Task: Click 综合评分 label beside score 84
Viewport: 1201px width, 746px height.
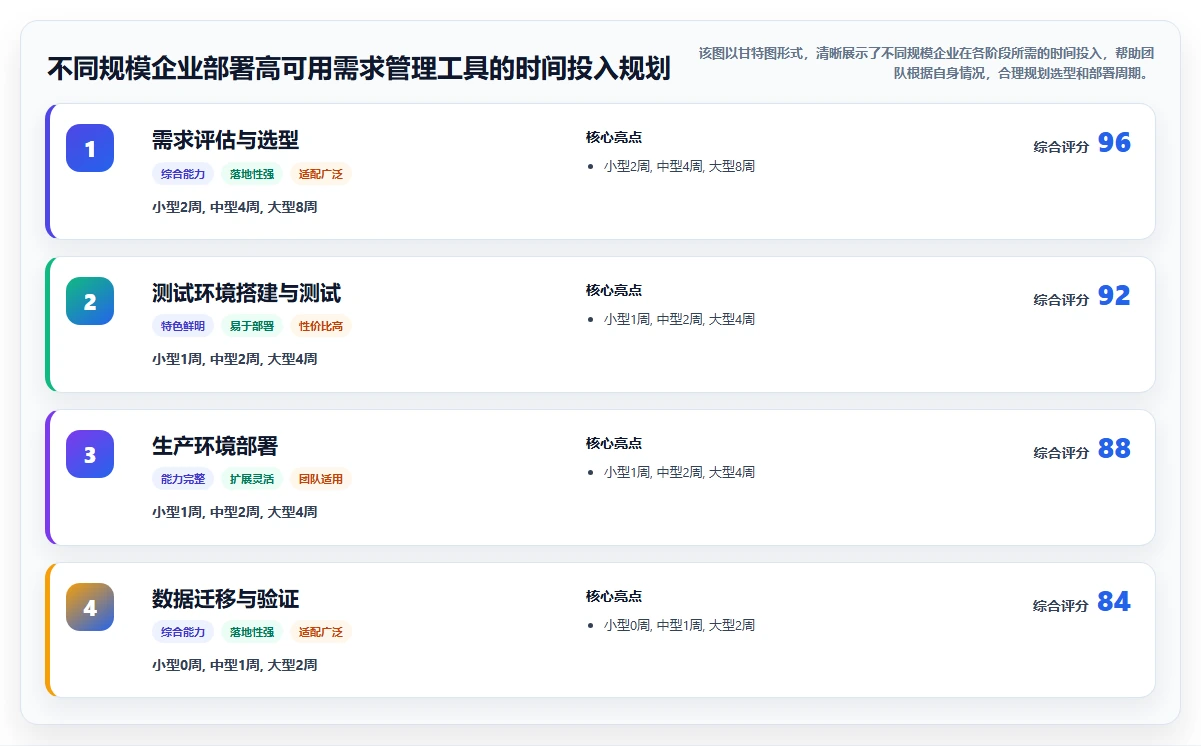Action: coord(1061,606)
